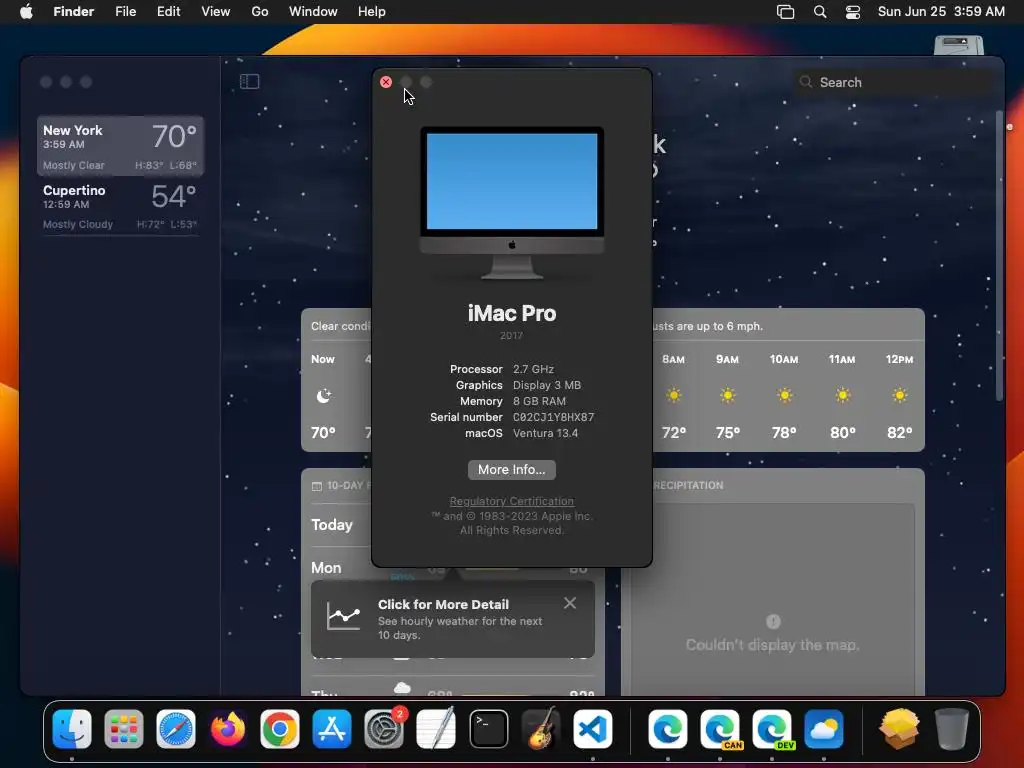
Task: Open the Window menu
Action: click(313, 12)
